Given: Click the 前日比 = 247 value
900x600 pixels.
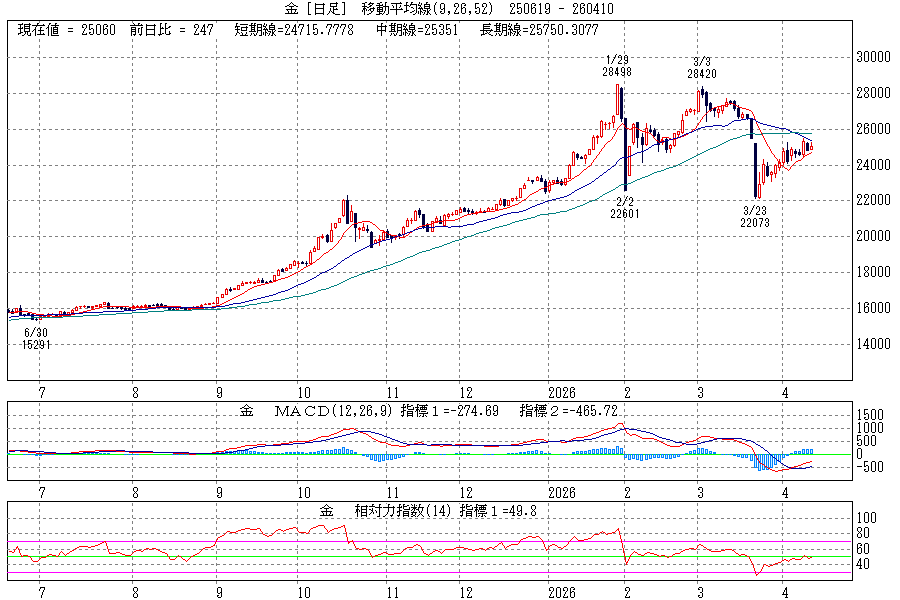Looking at the screenshot, I should coord(171,30).
